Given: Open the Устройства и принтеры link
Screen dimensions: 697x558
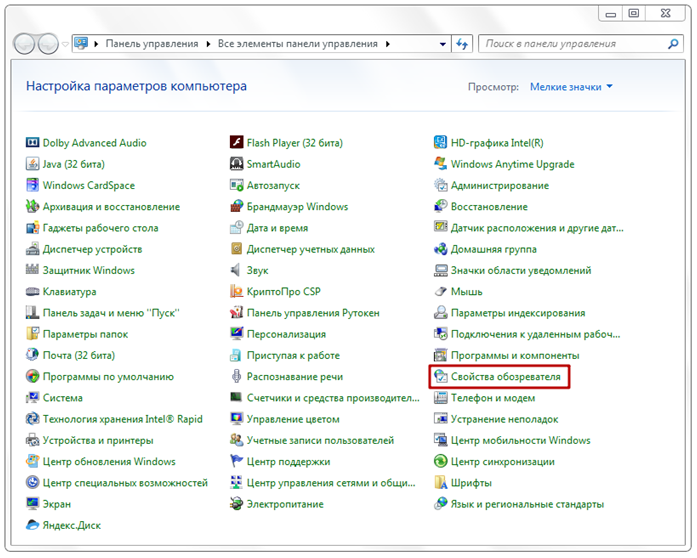Looking at the screenshot, I should point(98,440).
